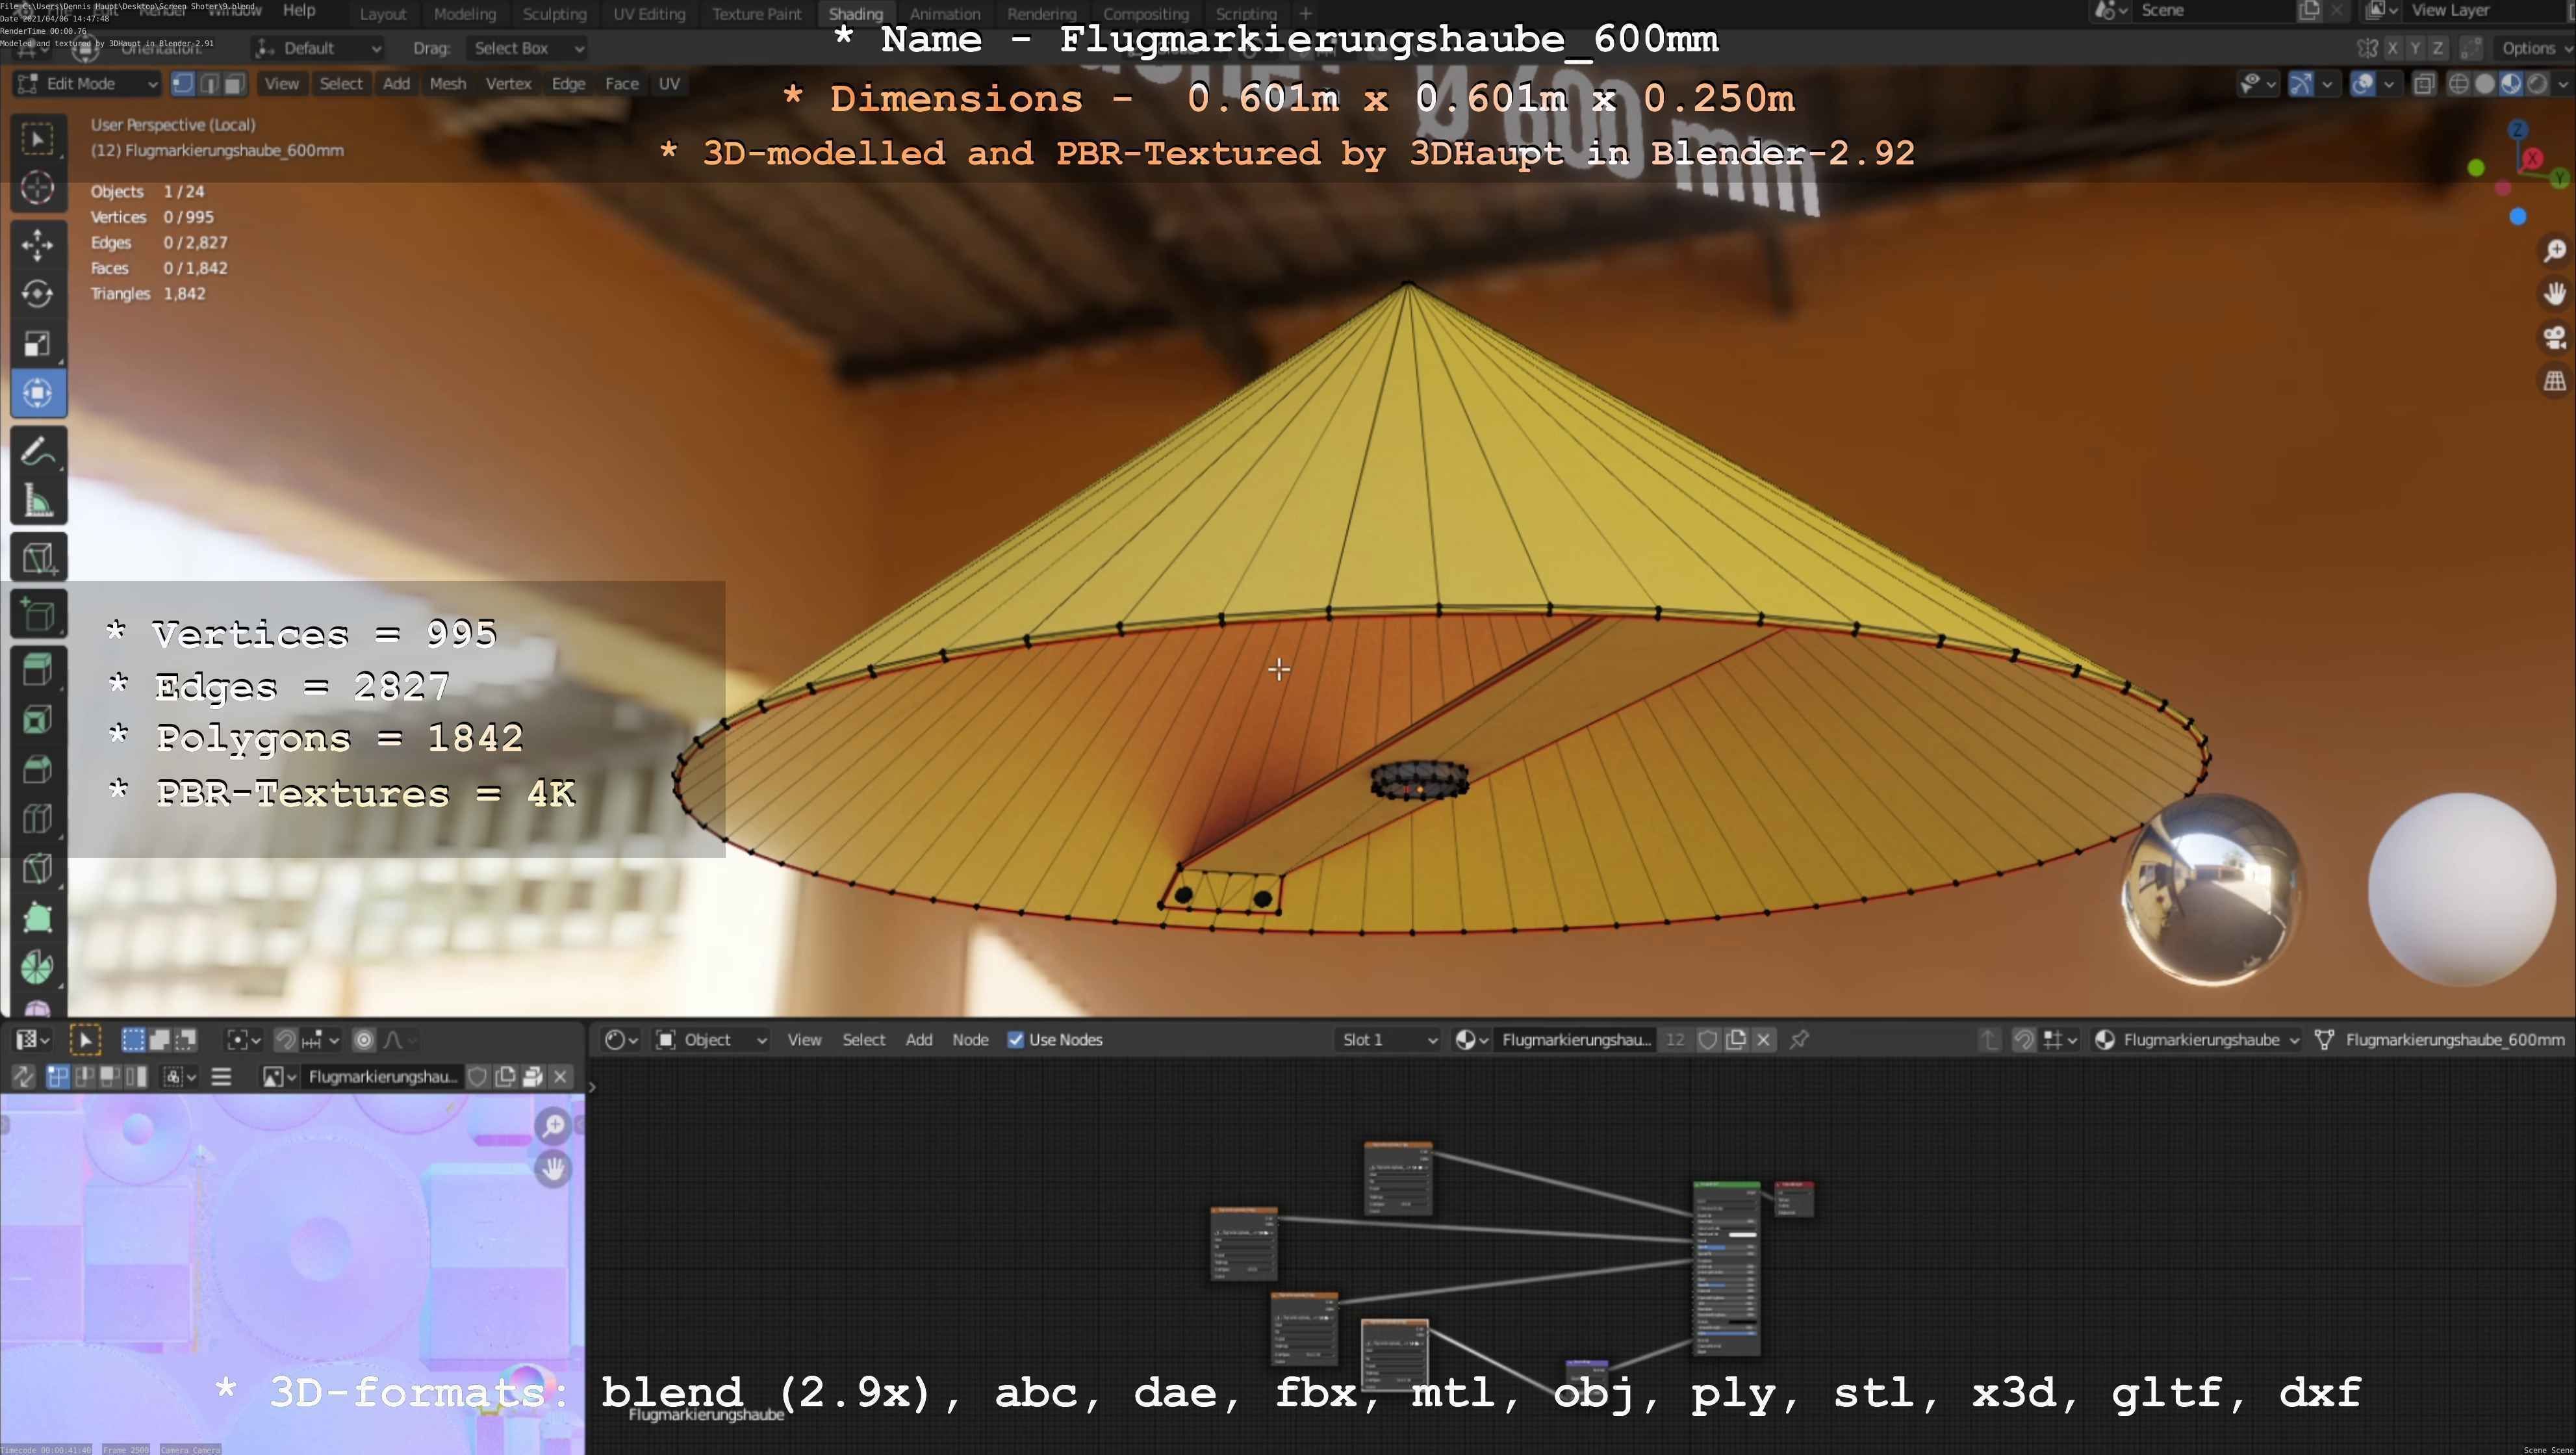The height and width of the screenshot is (1455, 2576).
Task: Open the Flugmarkierungshaube material dropdown on the right
Action: (2197, 1040)
